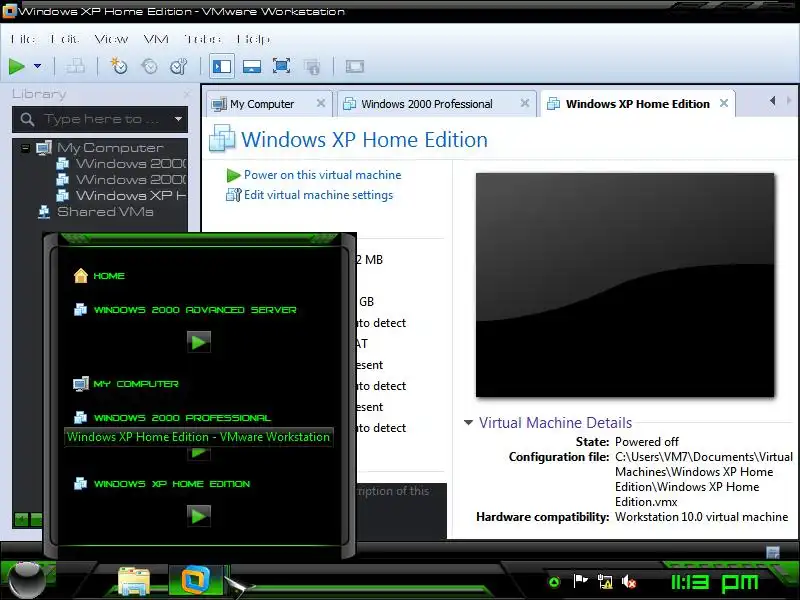The width and height of the screenshot is (800, 600).
Task: Click Windows 2000 Advanced Server in popup
Action: [x=195, y=310]
